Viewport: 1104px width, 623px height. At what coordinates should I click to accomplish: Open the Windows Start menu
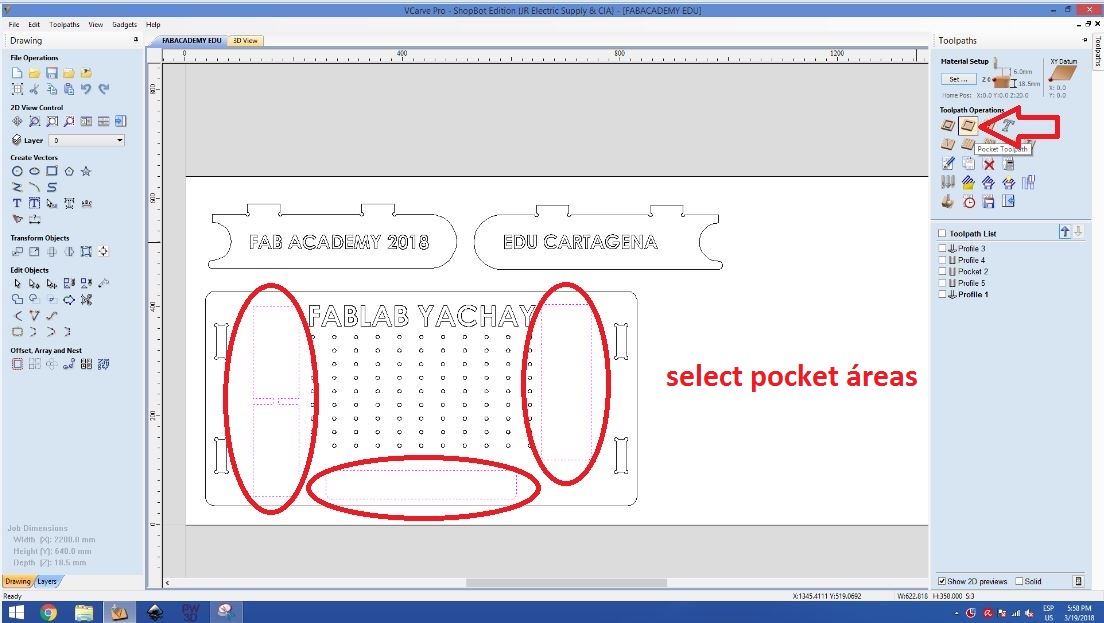point(15,612)
